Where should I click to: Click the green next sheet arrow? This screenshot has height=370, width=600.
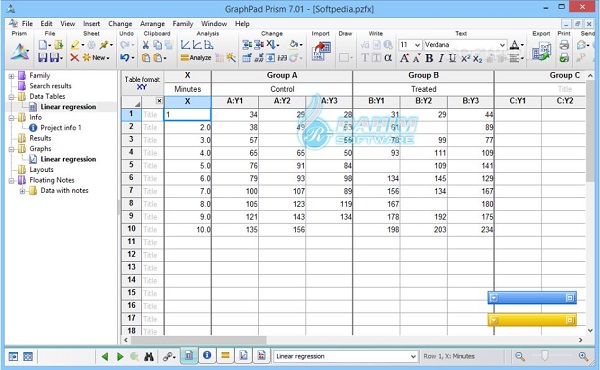120,357
